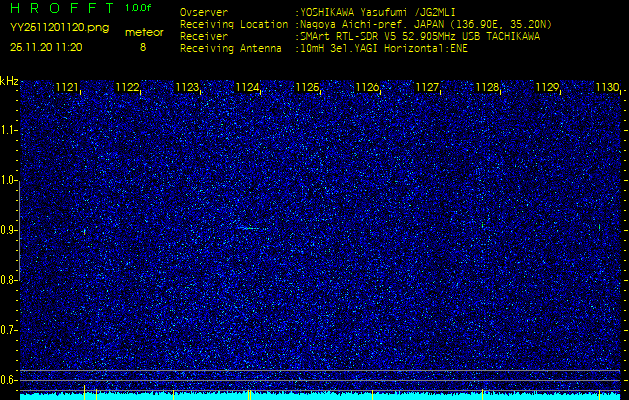
Task: Click the 1127 time axis label
Action: tap(427, 87)
